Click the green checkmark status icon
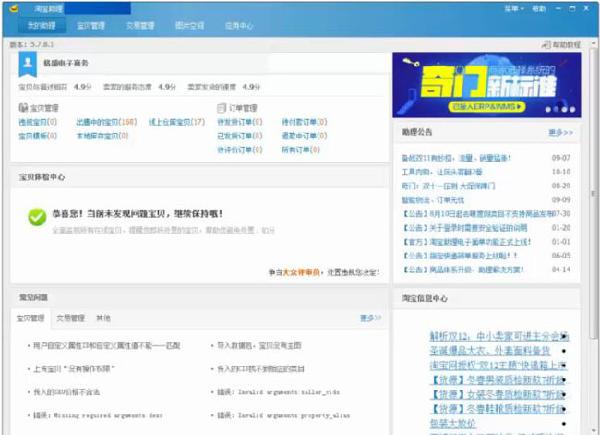The image size is (600, 435). [x=37, y=216]
